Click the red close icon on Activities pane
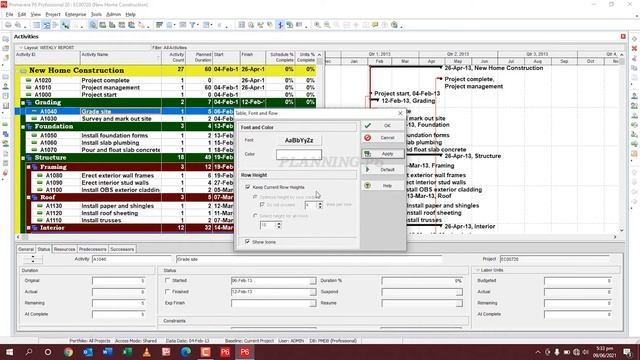This screenshot has height=360, width=640. (x=623, y=37)
